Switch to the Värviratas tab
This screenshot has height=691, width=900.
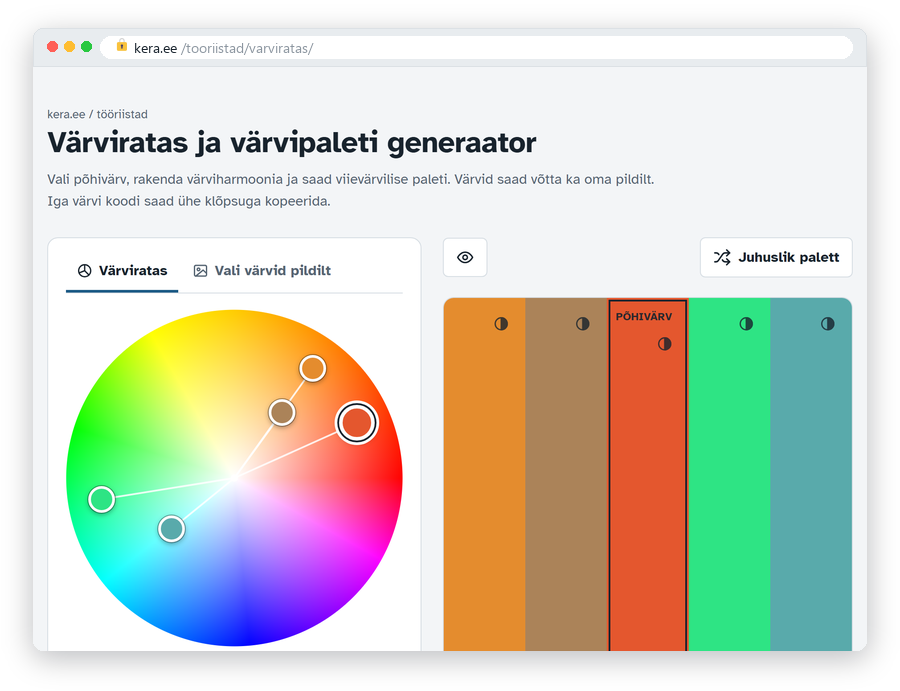(x=122, y=271)
